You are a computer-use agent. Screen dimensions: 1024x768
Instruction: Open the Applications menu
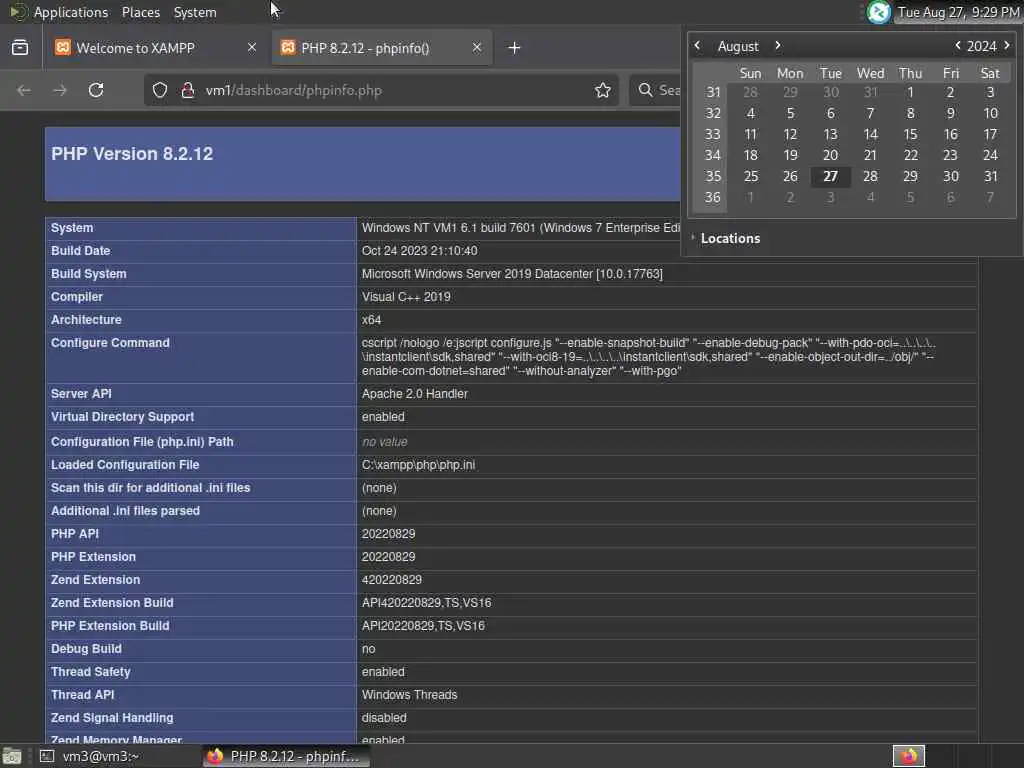pos(71,12)
